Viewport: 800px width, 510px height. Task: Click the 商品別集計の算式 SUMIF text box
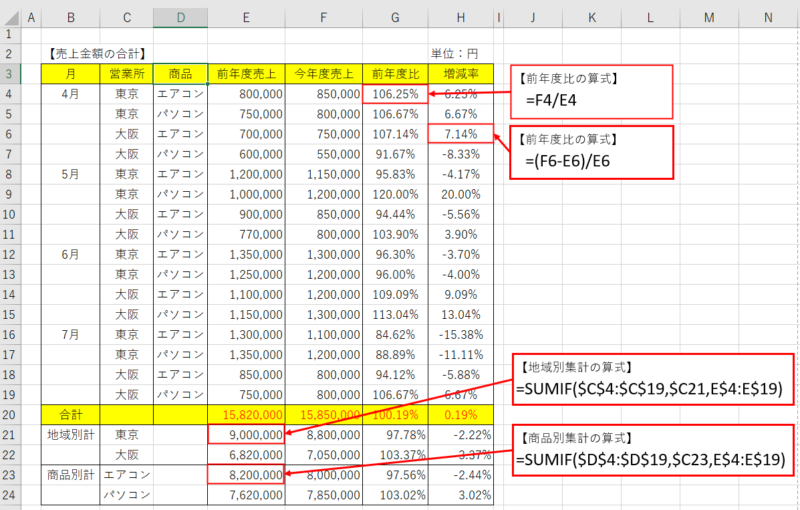[653, 450]
